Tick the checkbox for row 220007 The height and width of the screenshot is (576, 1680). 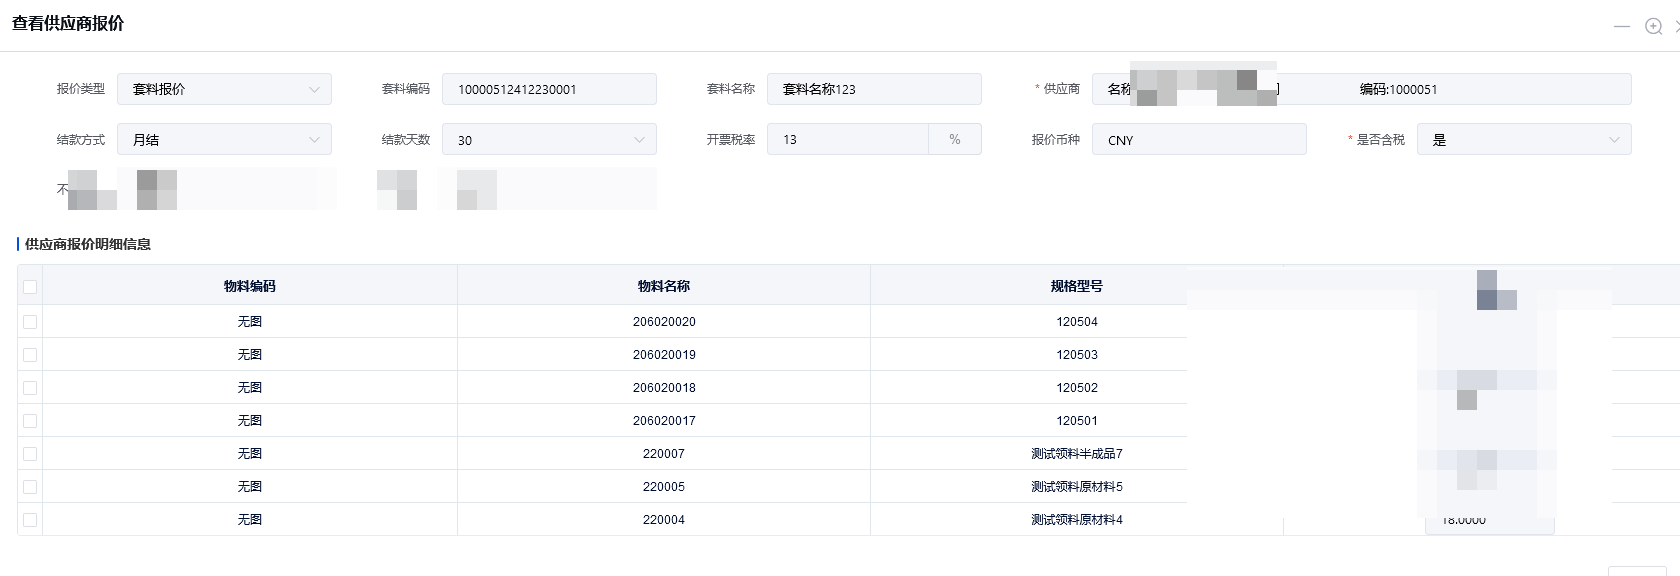30,454
